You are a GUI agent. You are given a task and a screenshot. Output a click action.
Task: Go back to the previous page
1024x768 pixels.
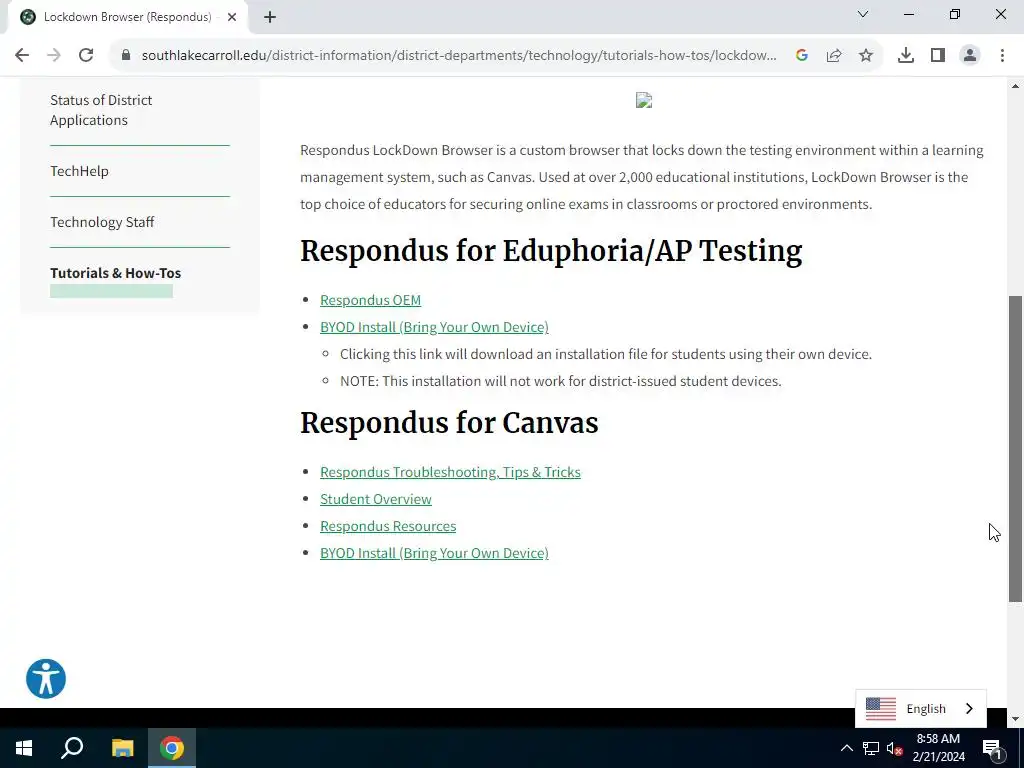coord(22,56)
